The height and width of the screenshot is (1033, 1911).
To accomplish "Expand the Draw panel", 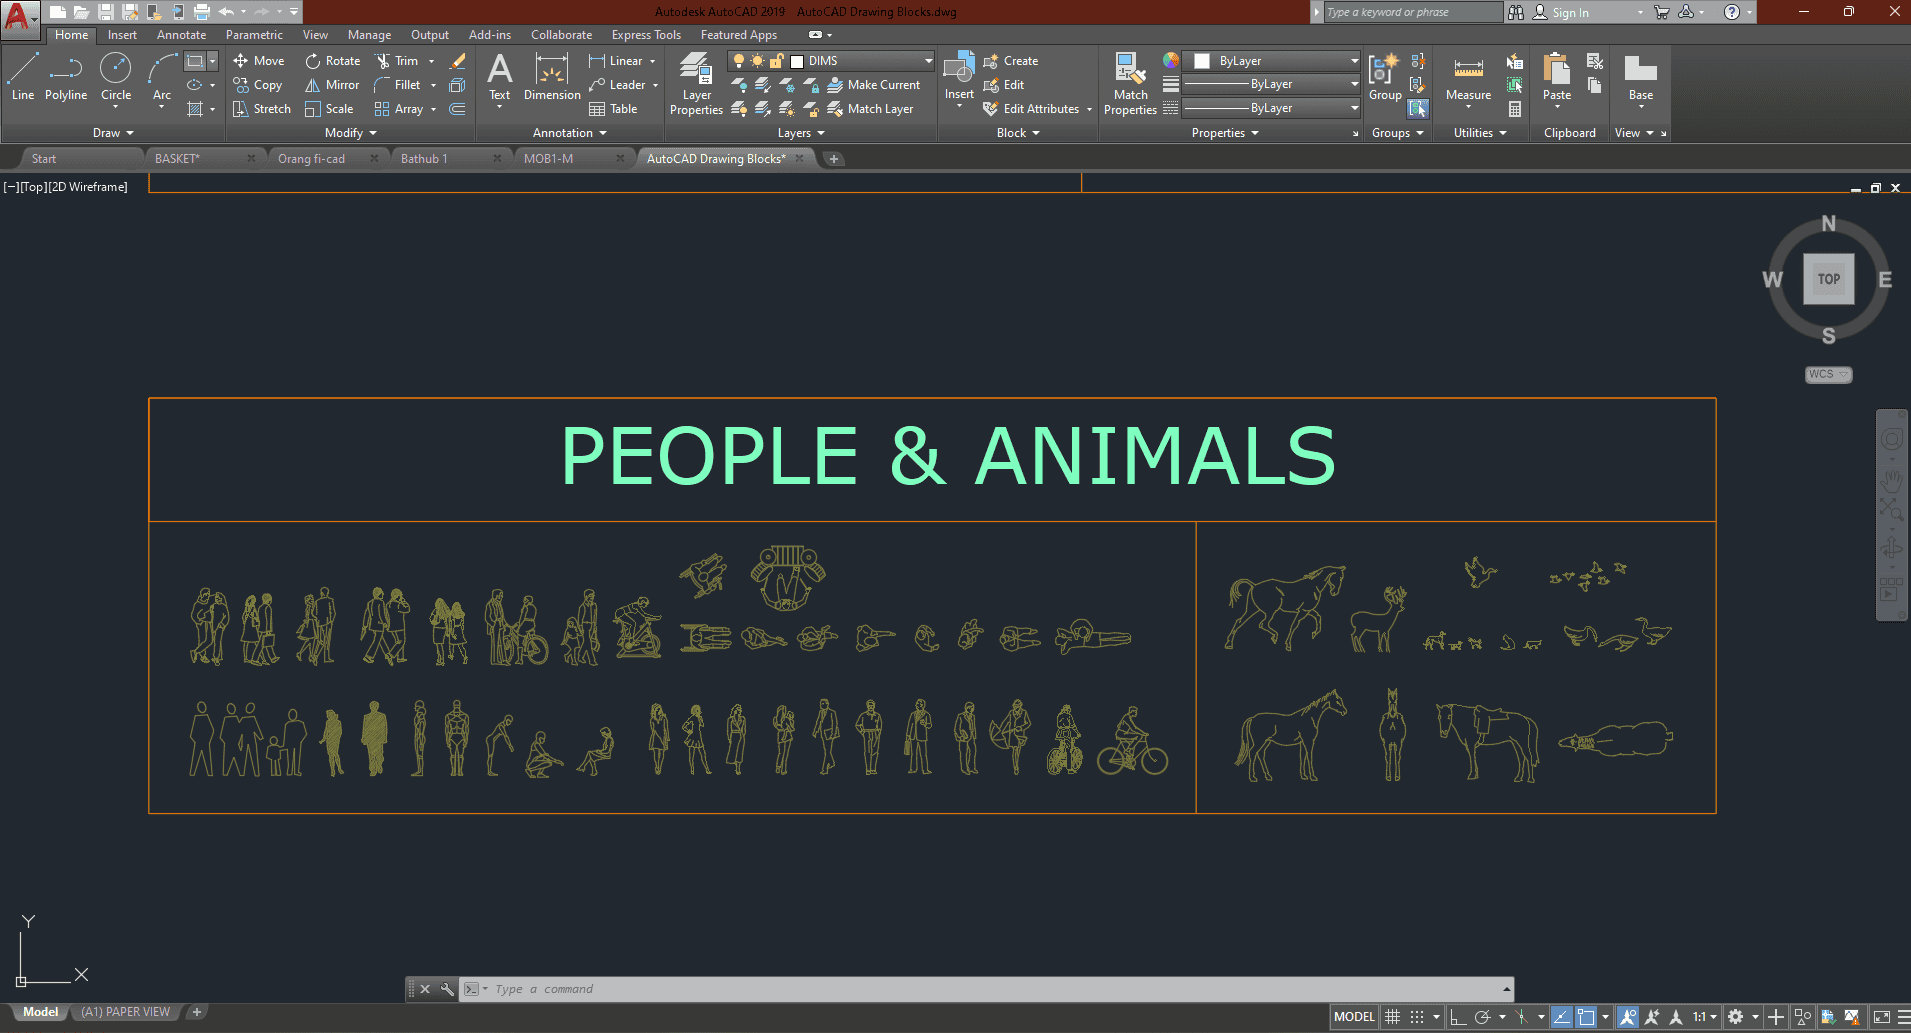I will [x=113, y=133].
